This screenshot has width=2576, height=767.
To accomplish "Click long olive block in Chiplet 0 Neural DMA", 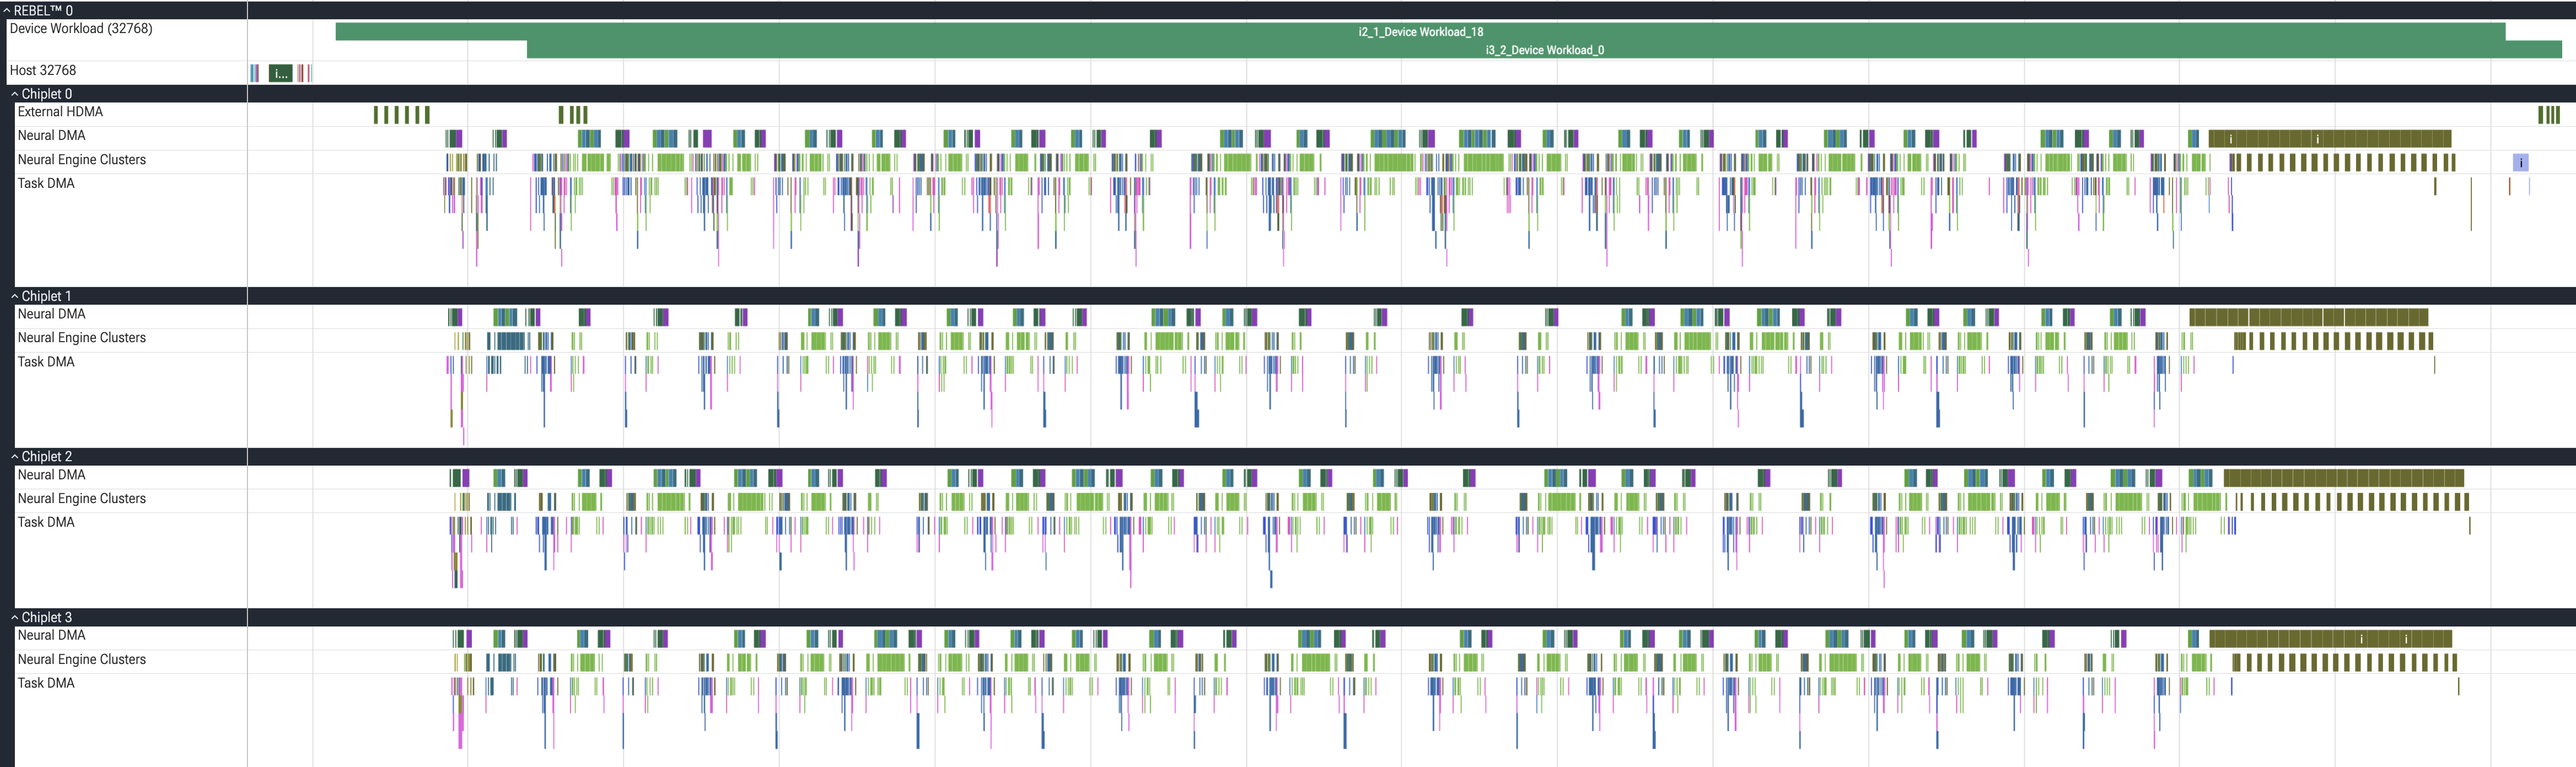I will [x=2330, y=138].
